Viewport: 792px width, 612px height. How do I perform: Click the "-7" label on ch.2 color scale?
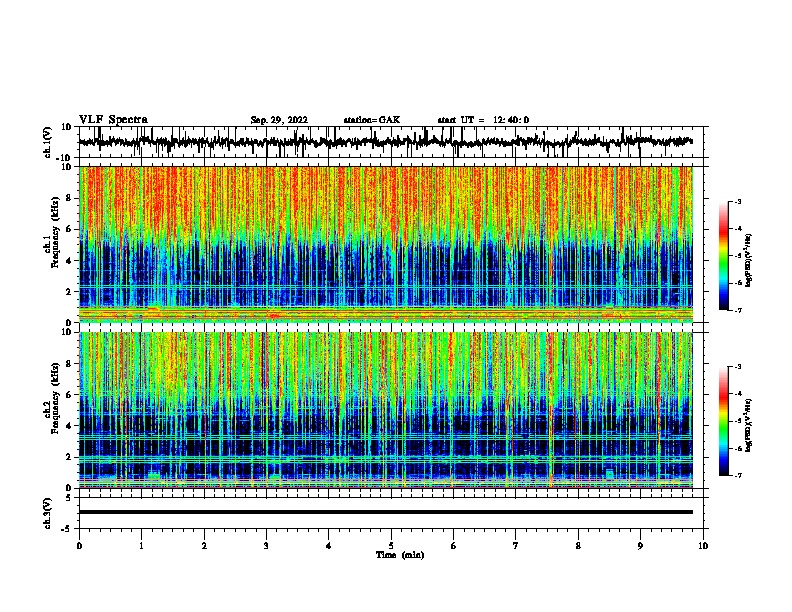click(x=737, y=475)
